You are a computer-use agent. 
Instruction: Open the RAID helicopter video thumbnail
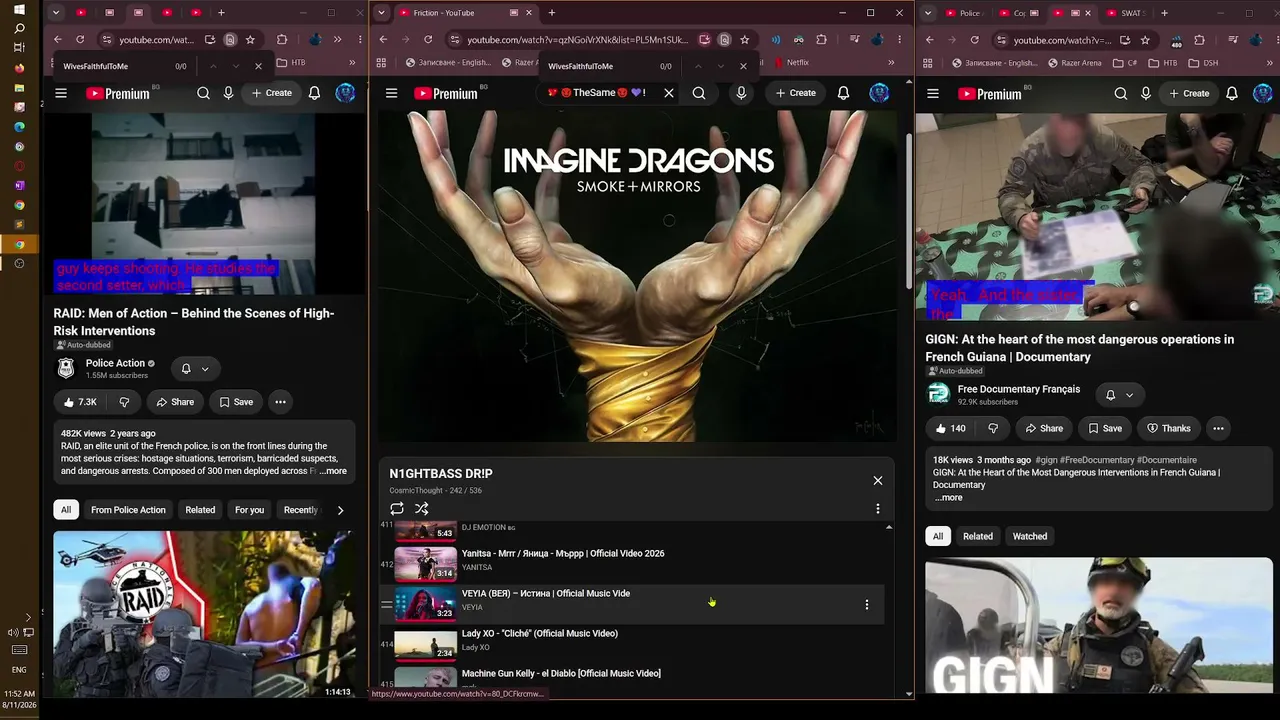pyautogui.click(x=204, y=614)
